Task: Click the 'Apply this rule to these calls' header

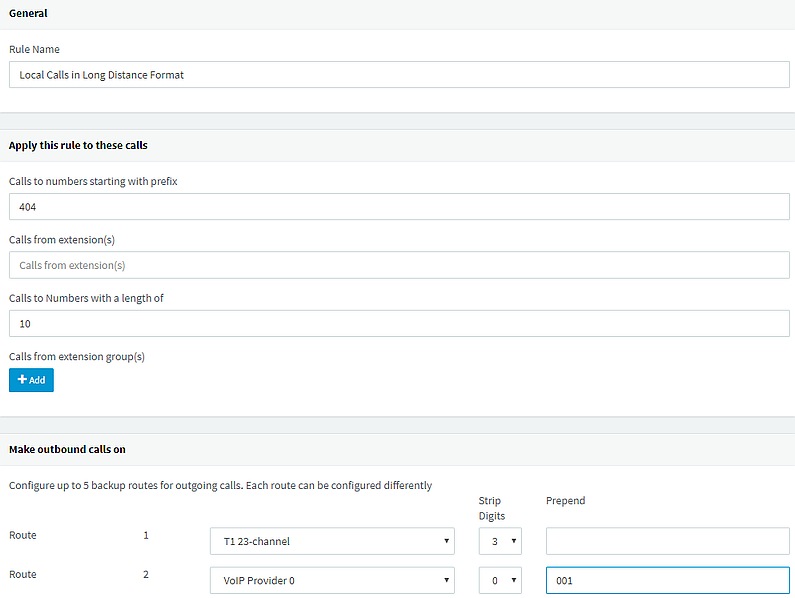Action: coord(78,145)
